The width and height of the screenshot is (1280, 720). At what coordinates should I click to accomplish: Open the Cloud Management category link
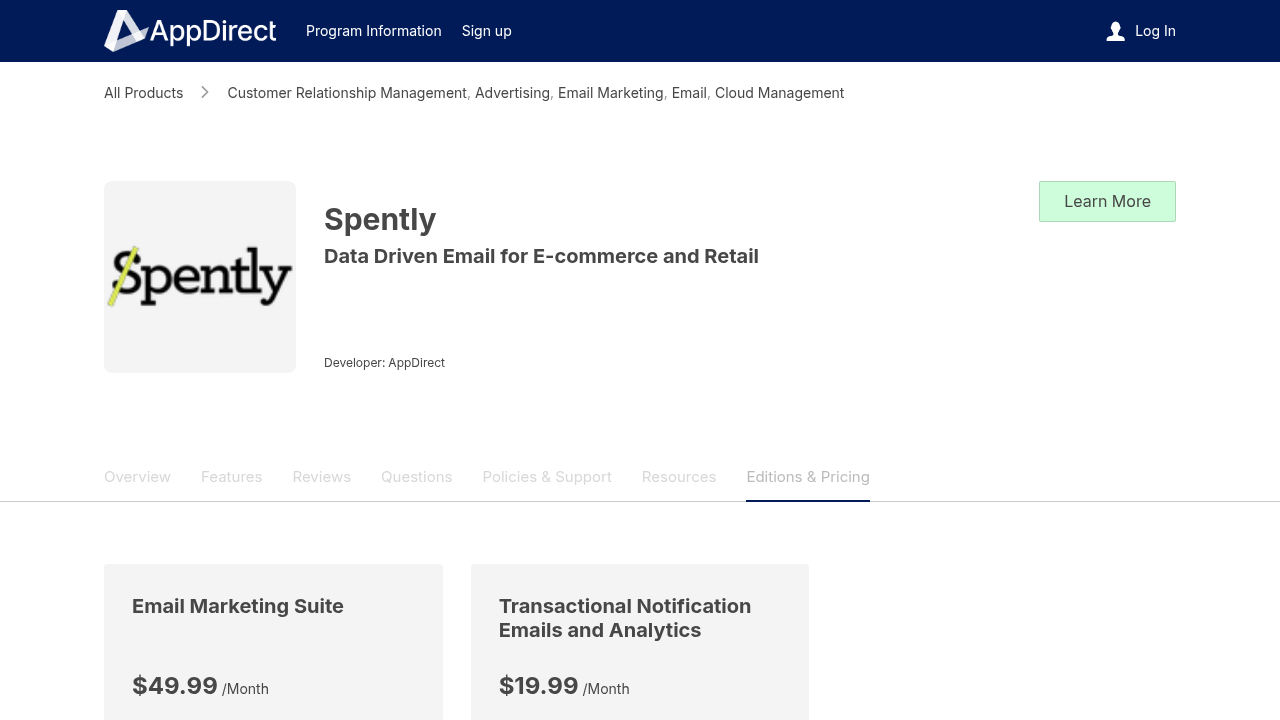779,93
